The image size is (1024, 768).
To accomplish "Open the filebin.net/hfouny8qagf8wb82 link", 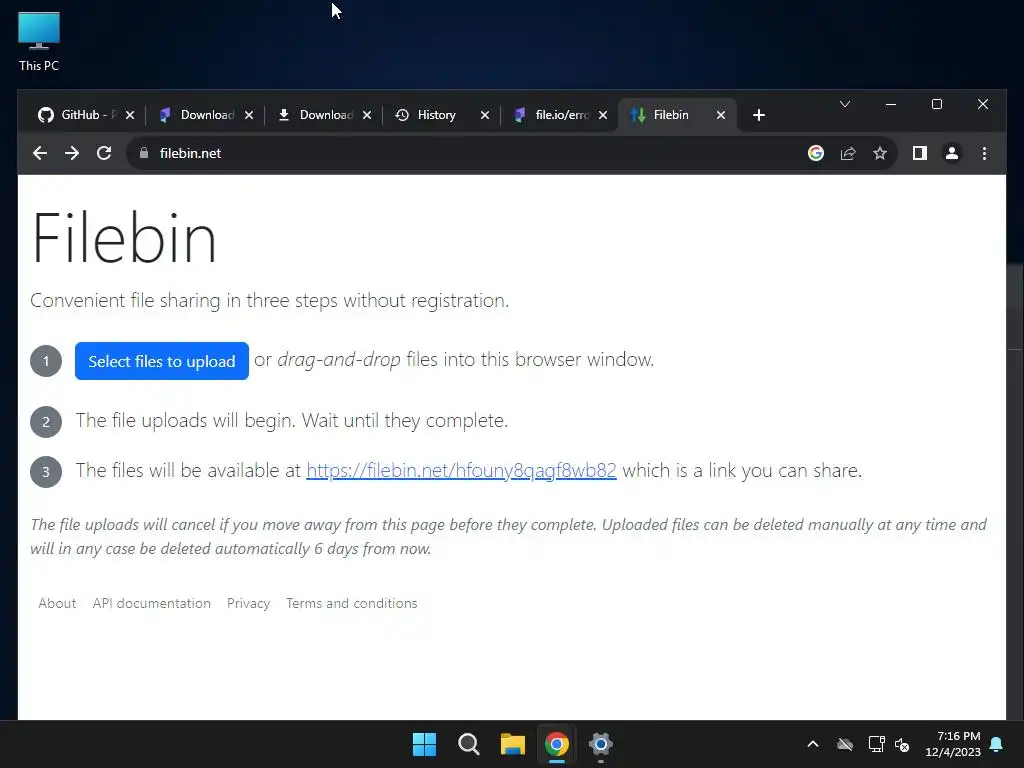I will 461,471.
